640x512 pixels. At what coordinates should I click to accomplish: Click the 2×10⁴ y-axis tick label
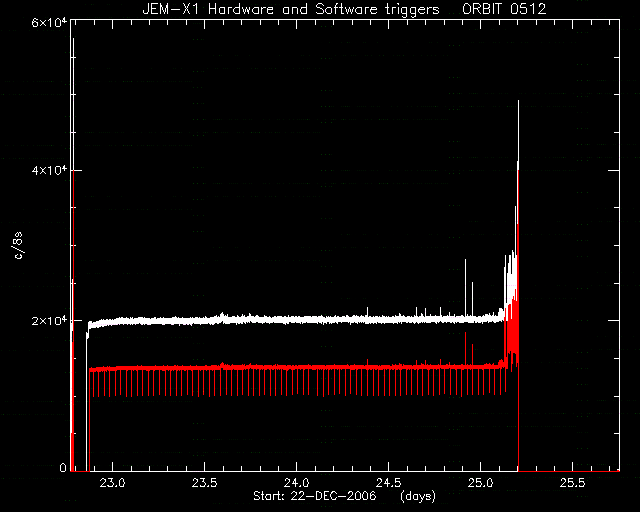coord(49,321)
